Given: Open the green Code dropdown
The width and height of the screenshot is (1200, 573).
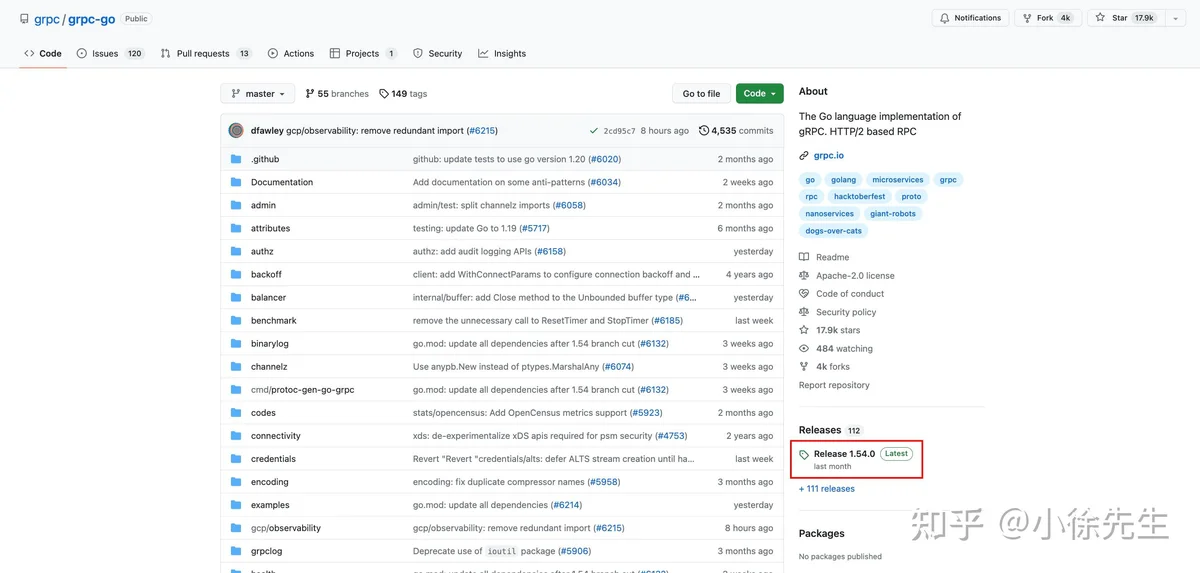Looking at the screenshot, I should coord(759,93).
